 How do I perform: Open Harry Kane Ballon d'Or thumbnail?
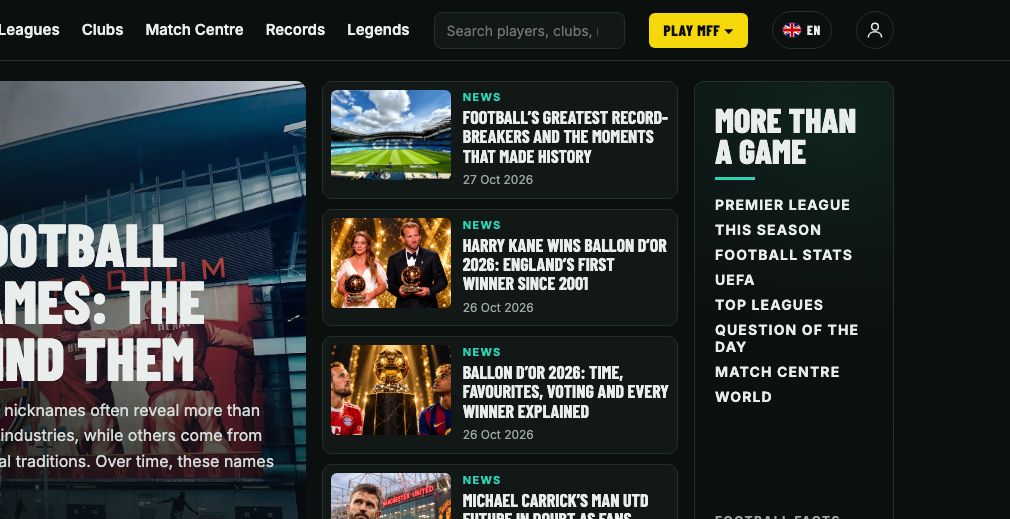pos(391,263)
